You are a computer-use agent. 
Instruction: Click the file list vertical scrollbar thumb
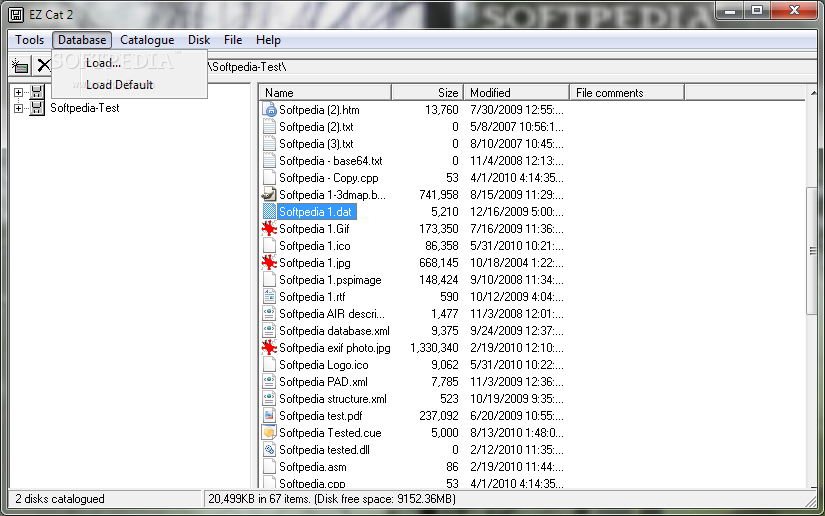coord(813,251)
